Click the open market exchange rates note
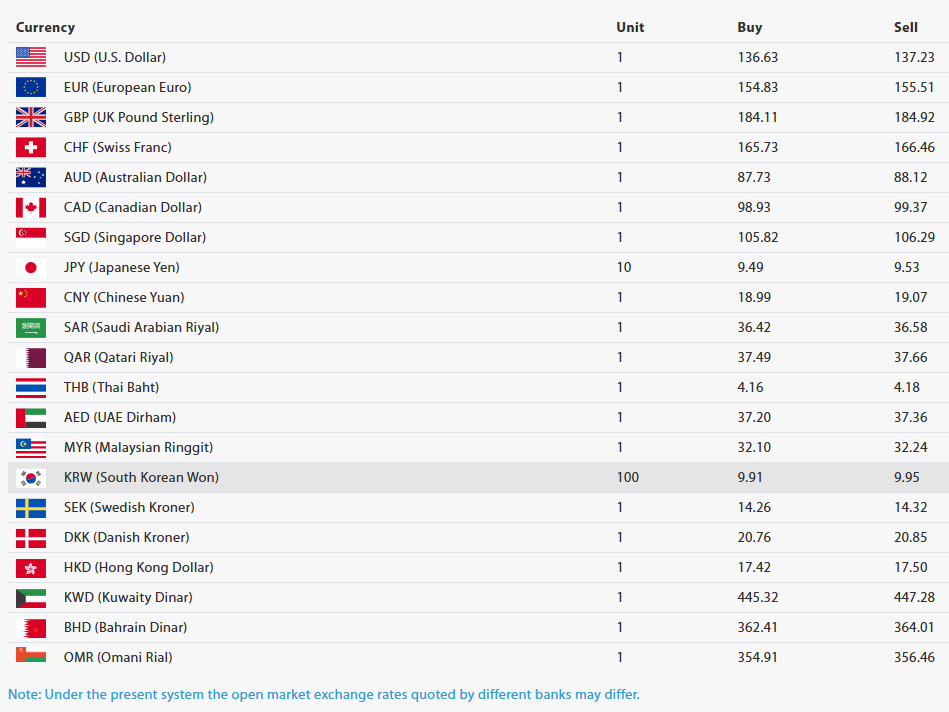 [x=323, y=694]
